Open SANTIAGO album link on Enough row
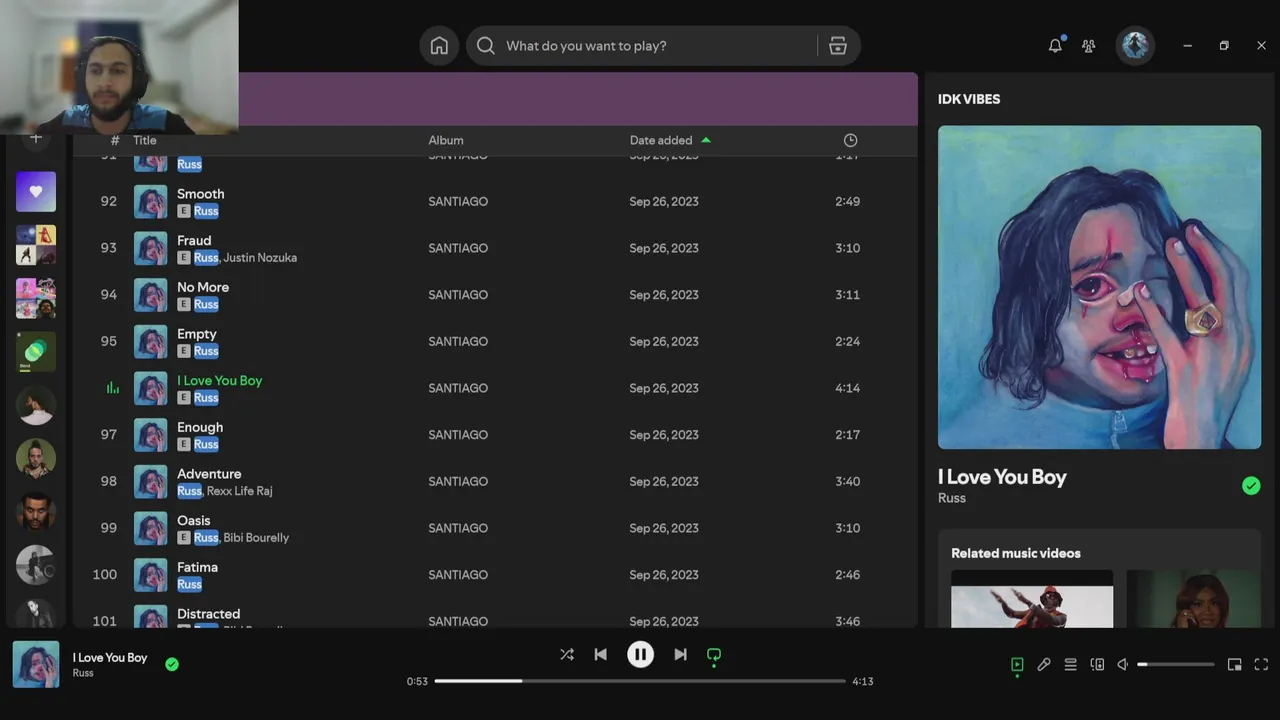 click(458, 435)
